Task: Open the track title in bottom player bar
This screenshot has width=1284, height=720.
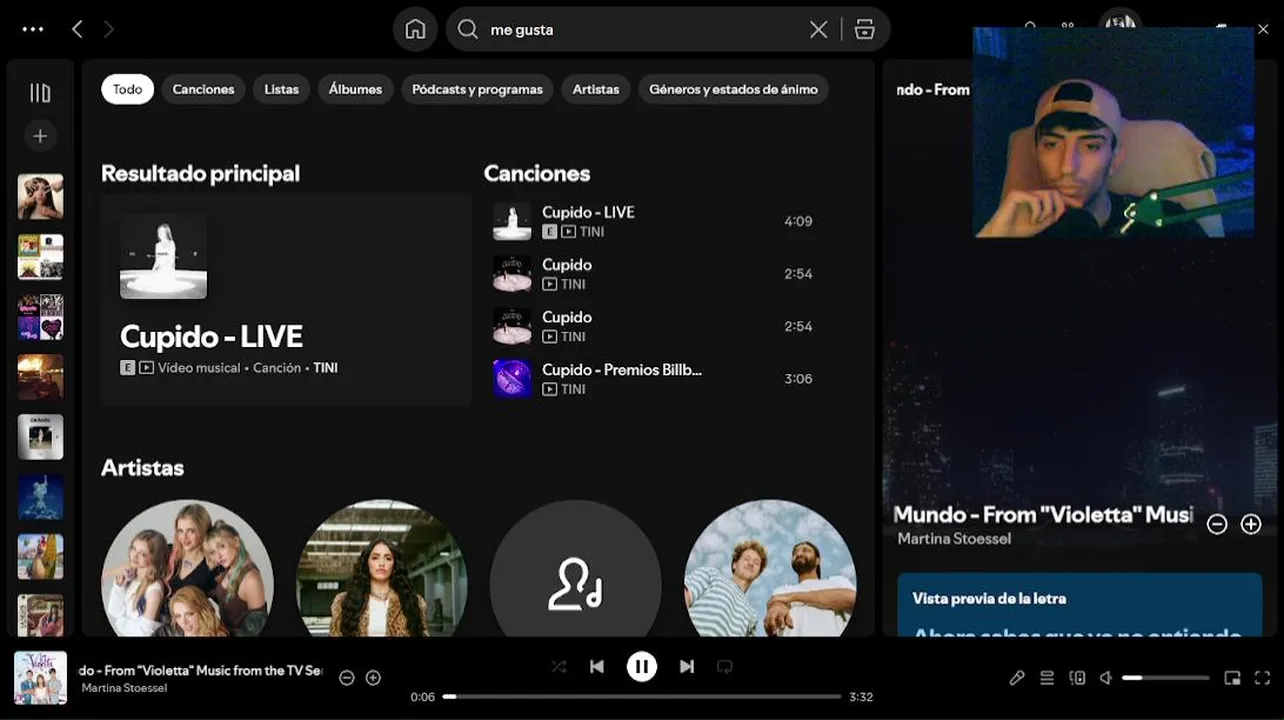Action: 201,670
